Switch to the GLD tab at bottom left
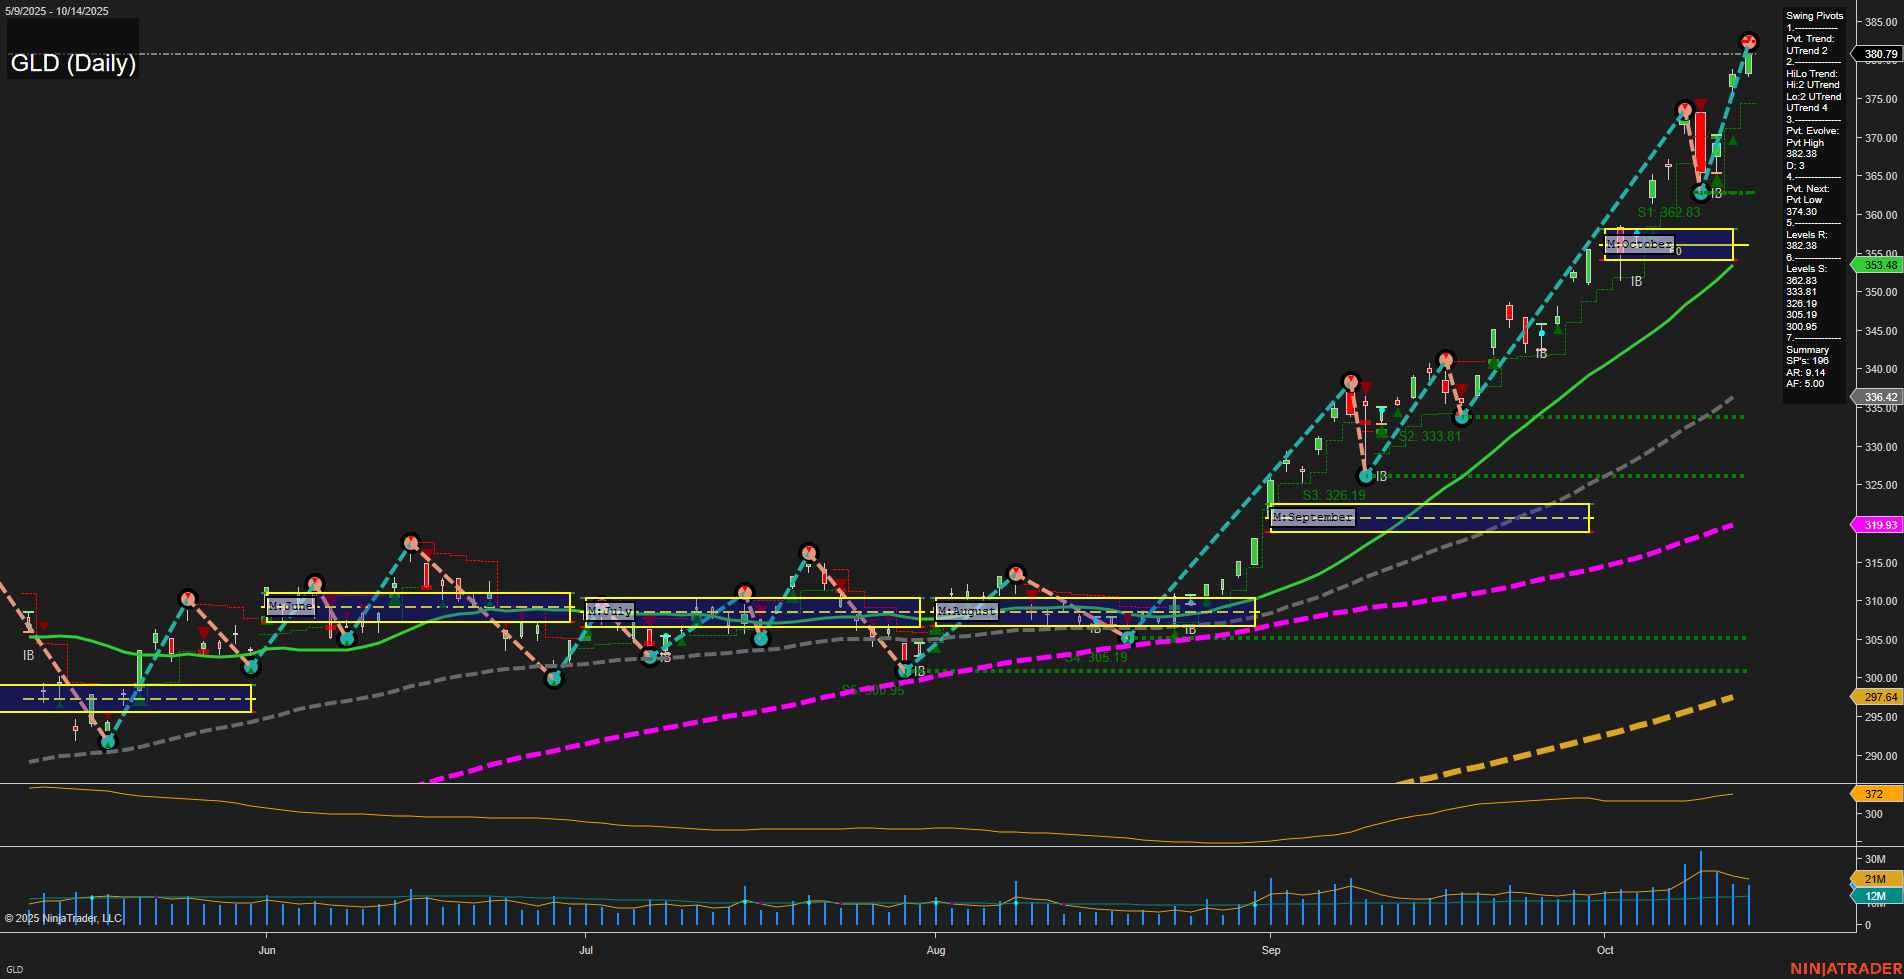1904x979 pixels. click(13, 967)
